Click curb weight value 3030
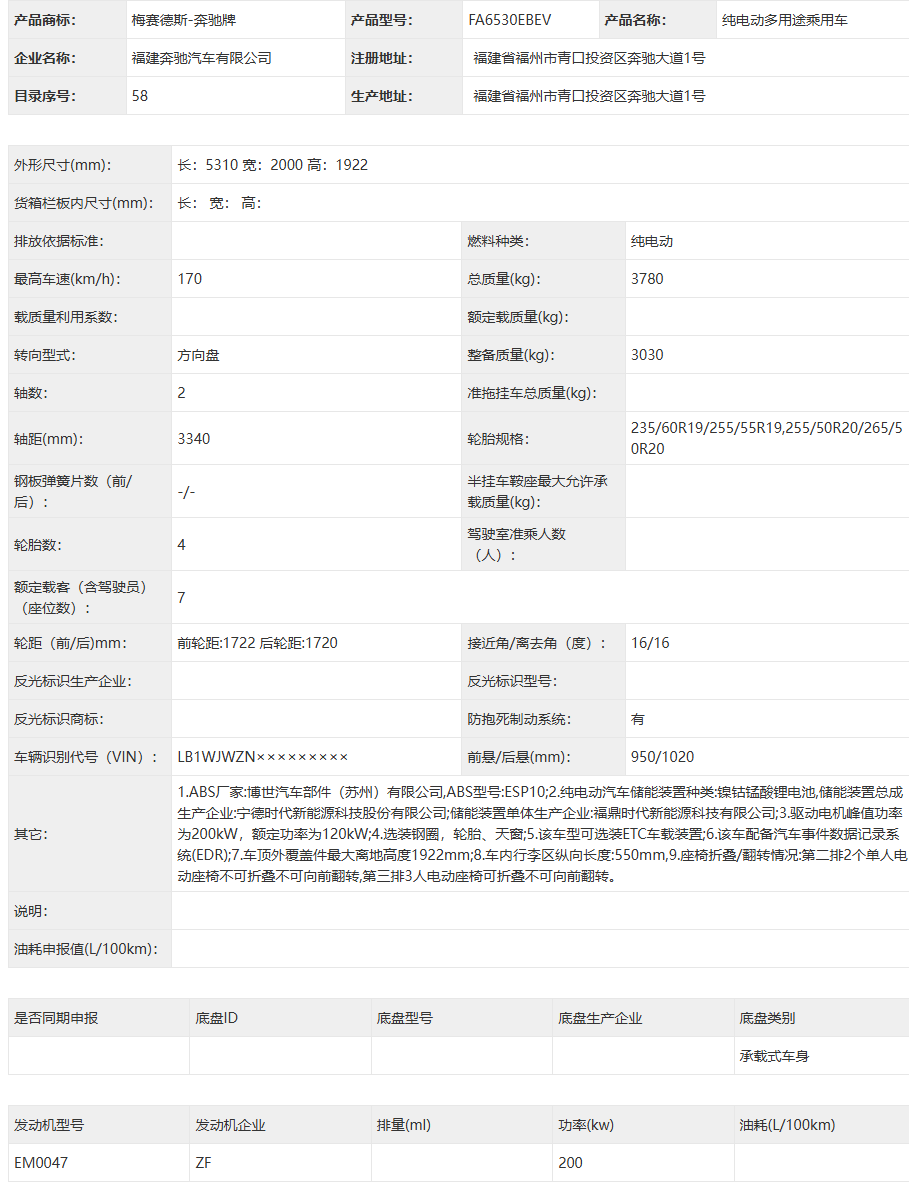This screenshot has height=1182, width=909. (647, 355)
